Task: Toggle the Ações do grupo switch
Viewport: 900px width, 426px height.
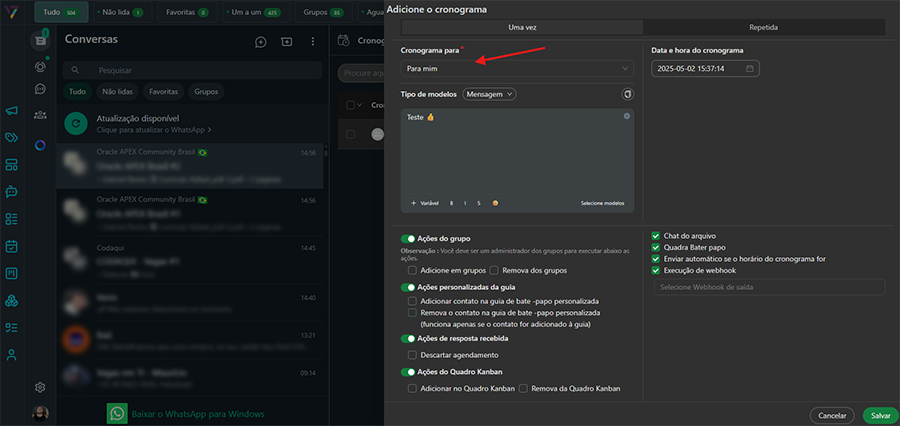Action: click(x=408, y=239)
